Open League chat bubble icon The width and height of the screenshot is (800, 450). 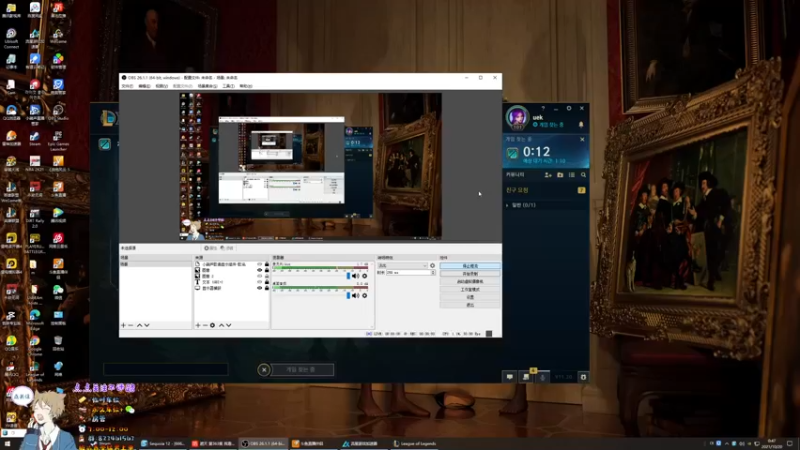(x=510, y=377)
